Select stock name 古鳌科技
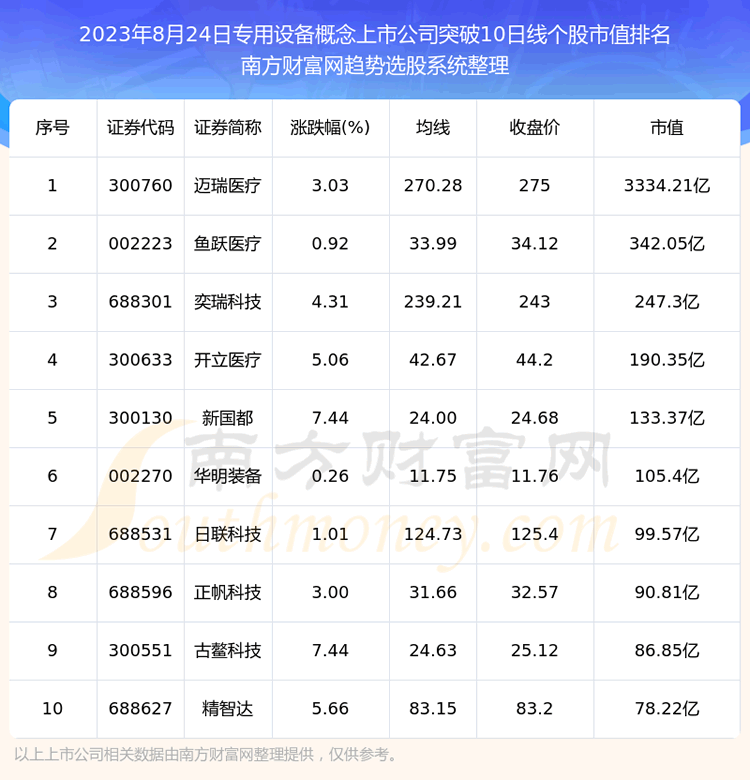 tap(228, 651)
